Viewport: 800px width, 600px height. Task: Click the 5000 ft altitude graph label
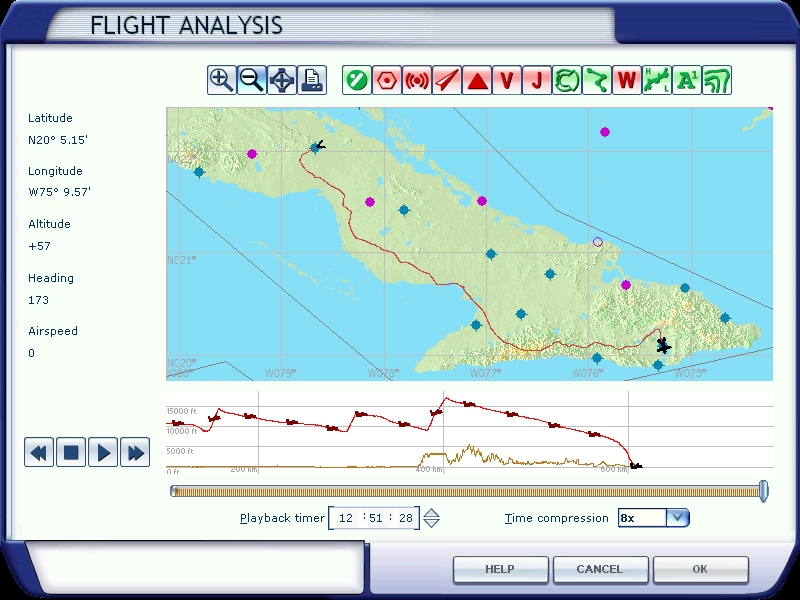click(x=180, y=451)
